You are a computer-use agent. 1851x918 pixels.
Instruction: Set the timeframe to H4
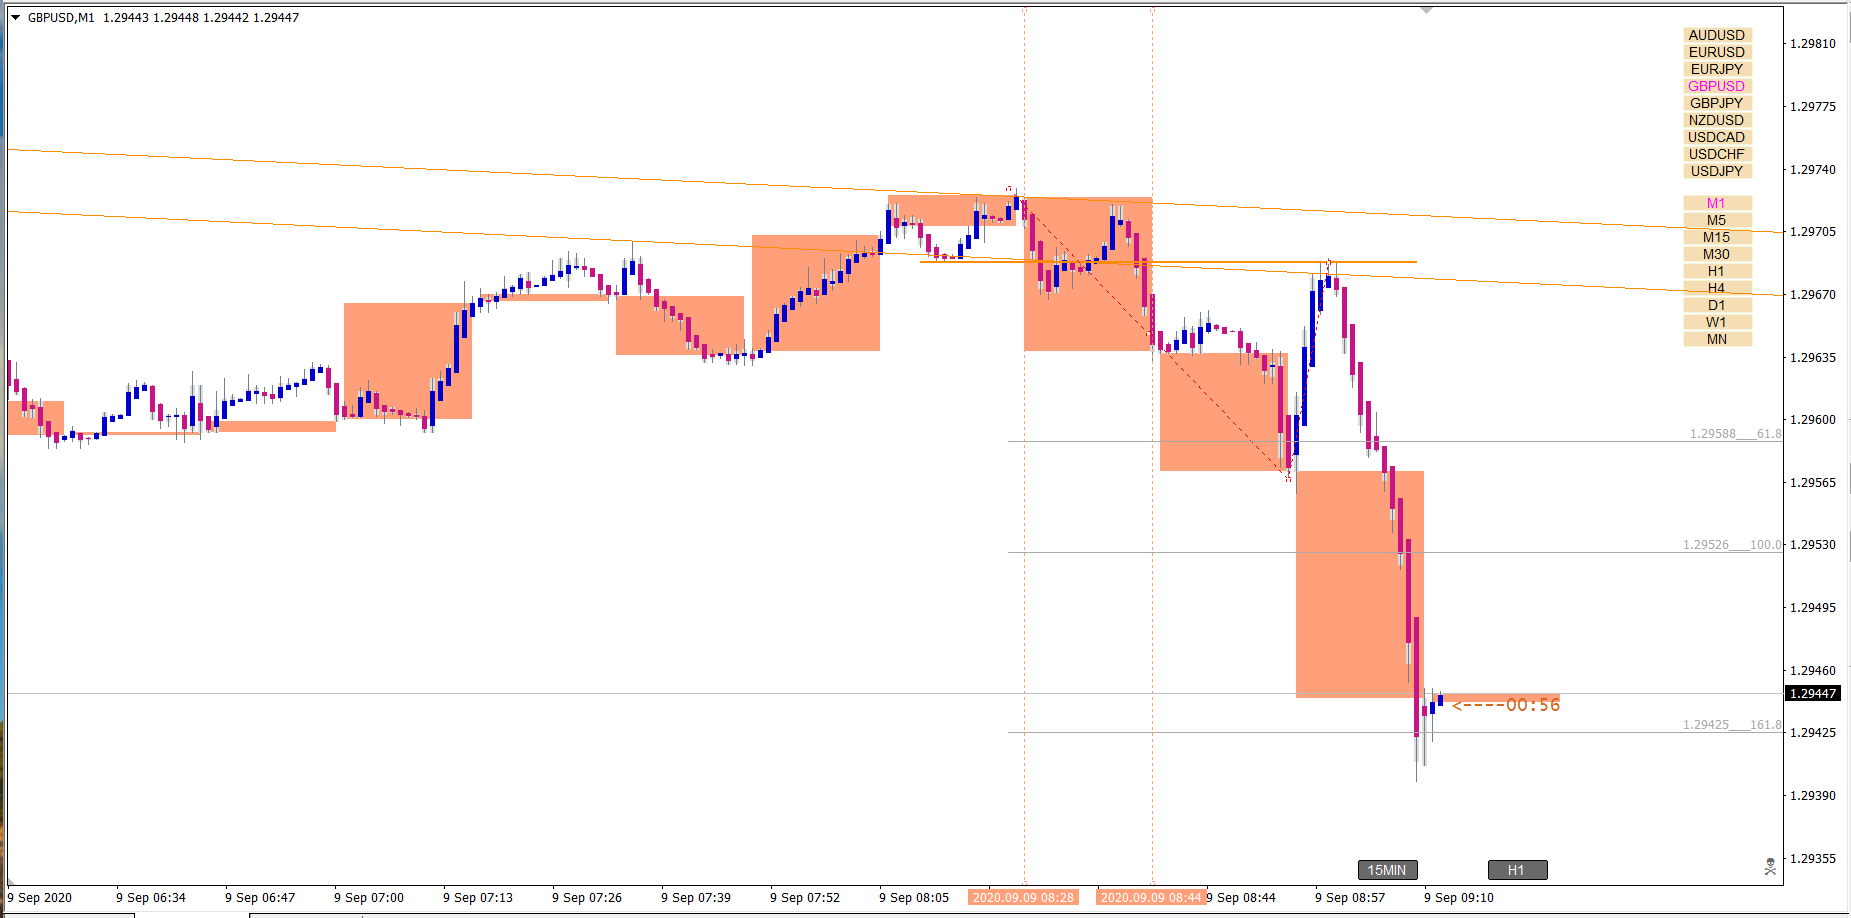(x=1717, y=288)
